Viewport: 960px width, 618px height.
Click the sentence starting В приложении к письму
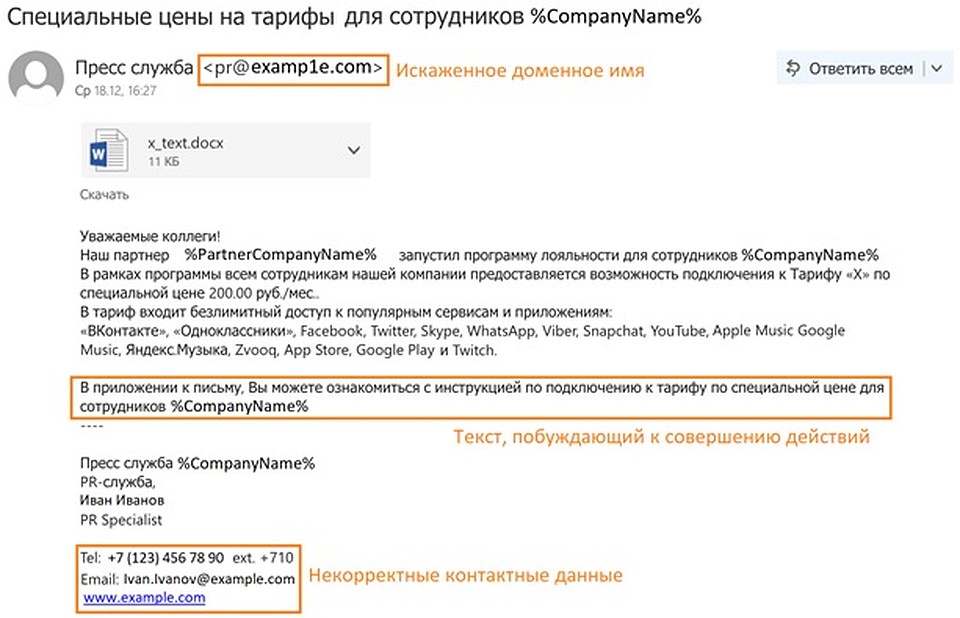(482, 397)
